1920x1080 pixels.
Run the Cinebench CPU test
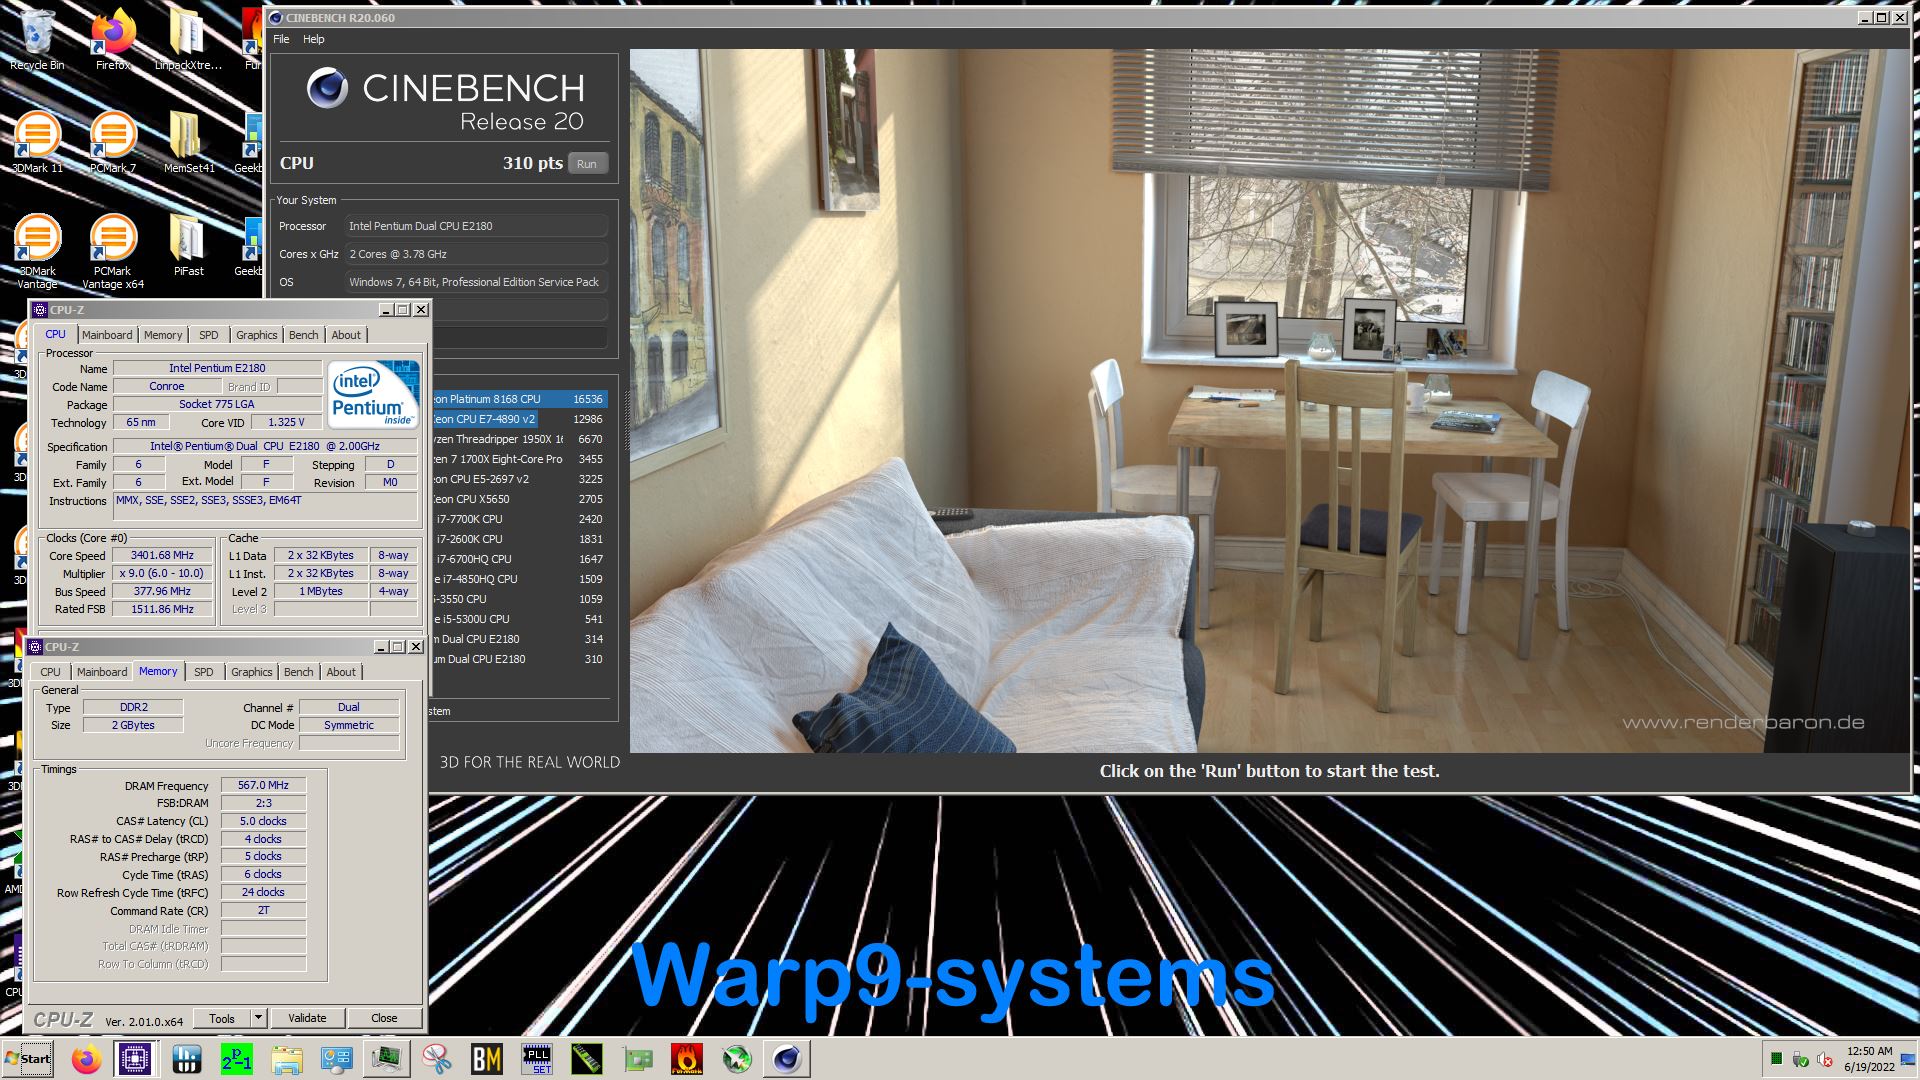point(587,164)
